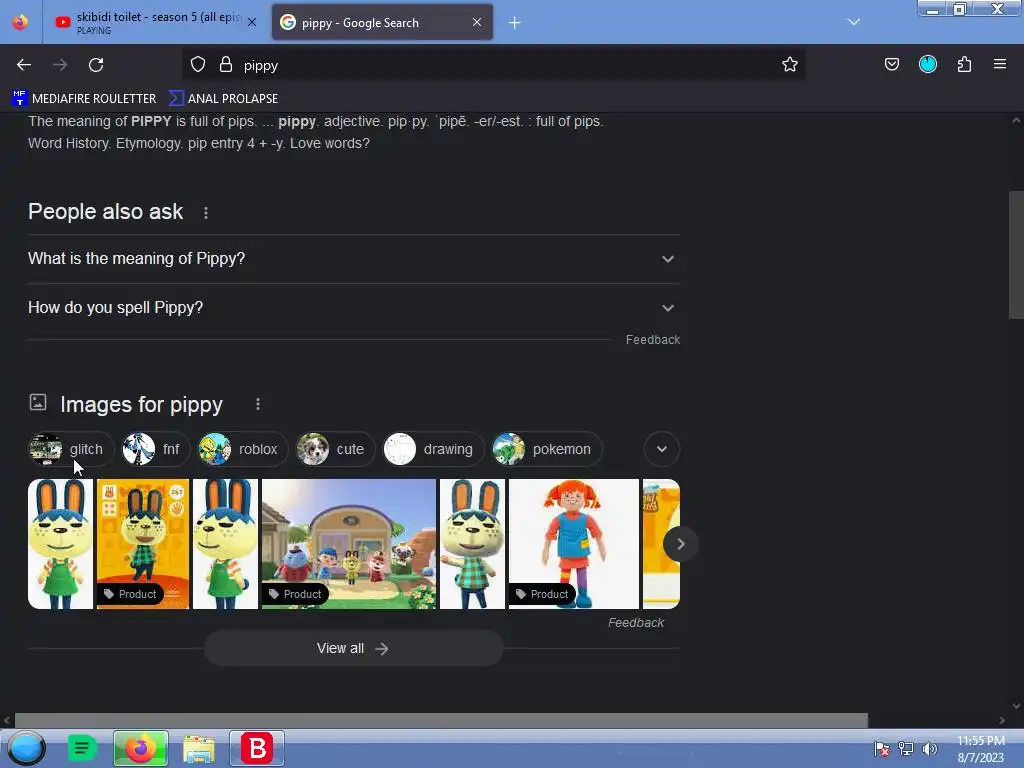Expand more image filter chips
Image resolution: width=1024 pixels, height=768 pixels.
pyautogui.click(x=662, y=449)
